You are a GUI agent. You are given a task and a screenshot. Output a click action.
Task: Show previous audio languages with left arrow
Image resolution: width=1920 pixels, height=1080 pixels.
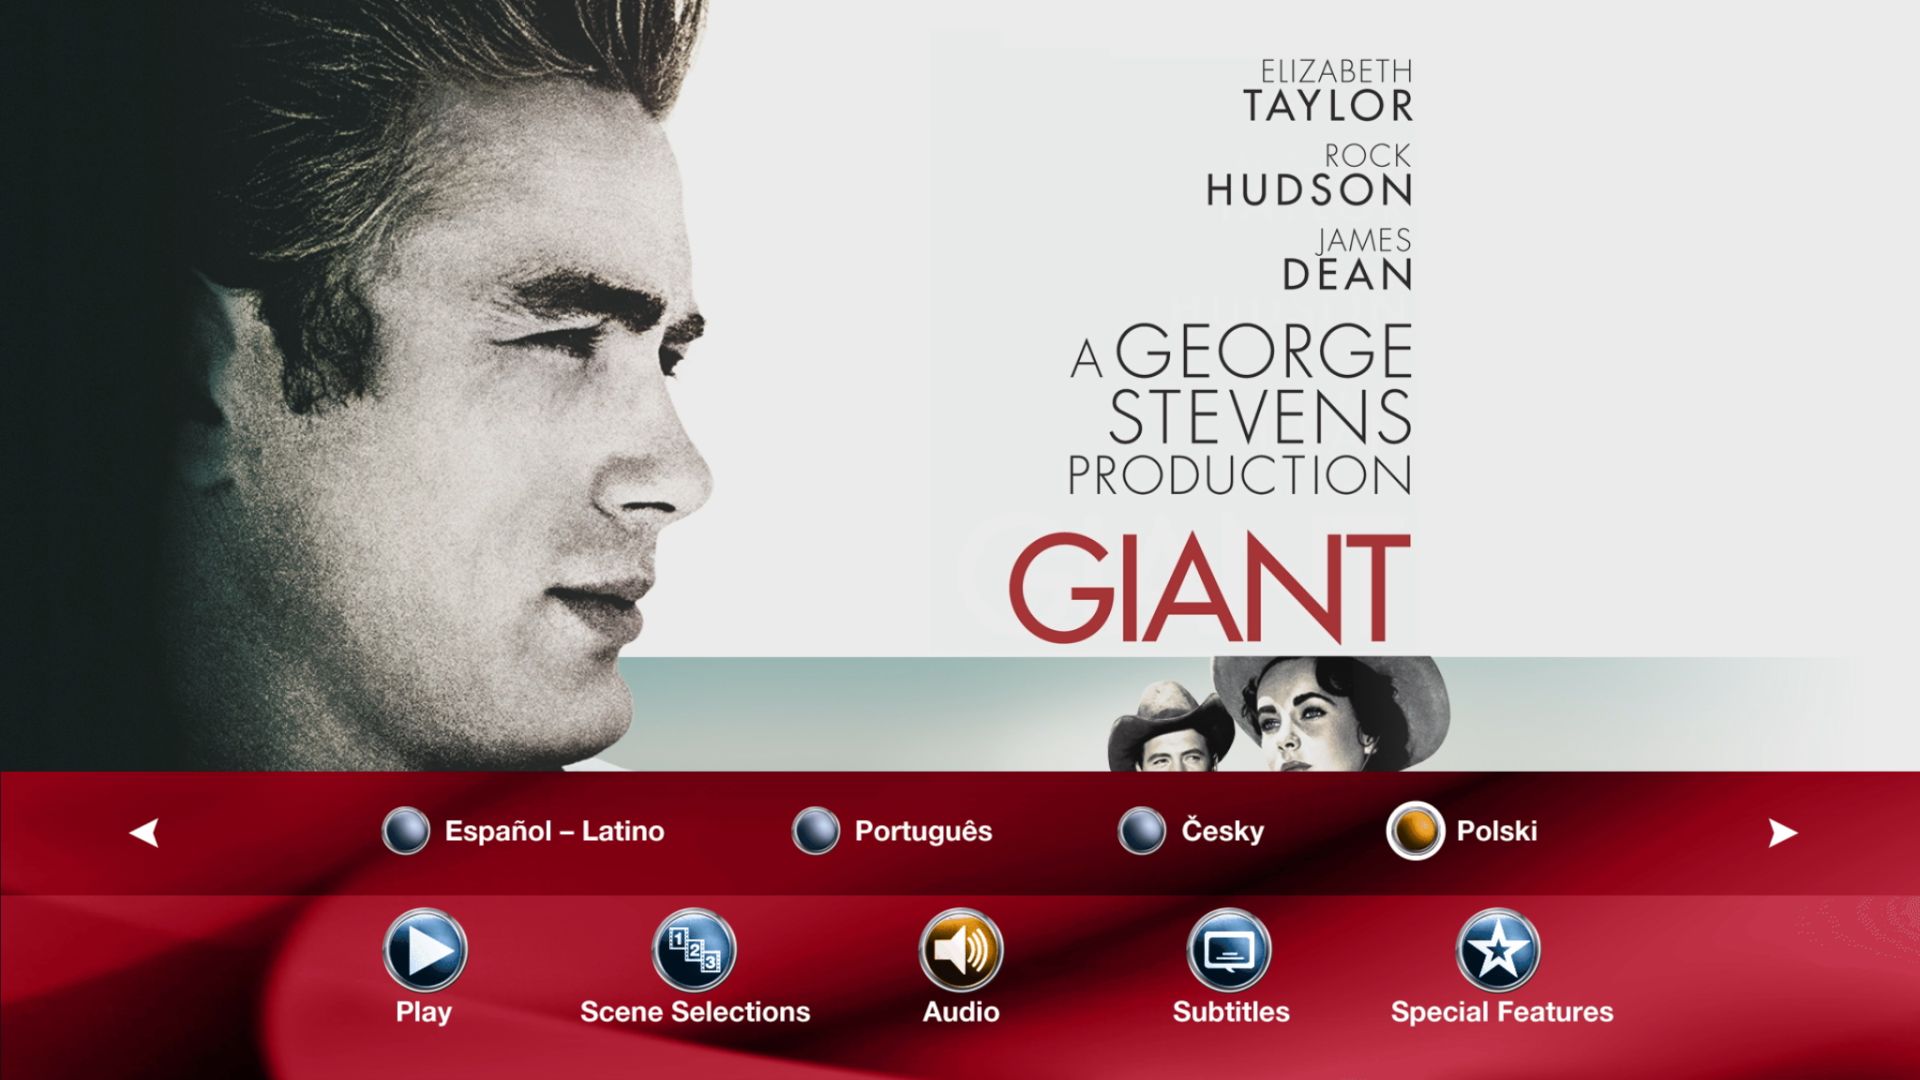145,832
